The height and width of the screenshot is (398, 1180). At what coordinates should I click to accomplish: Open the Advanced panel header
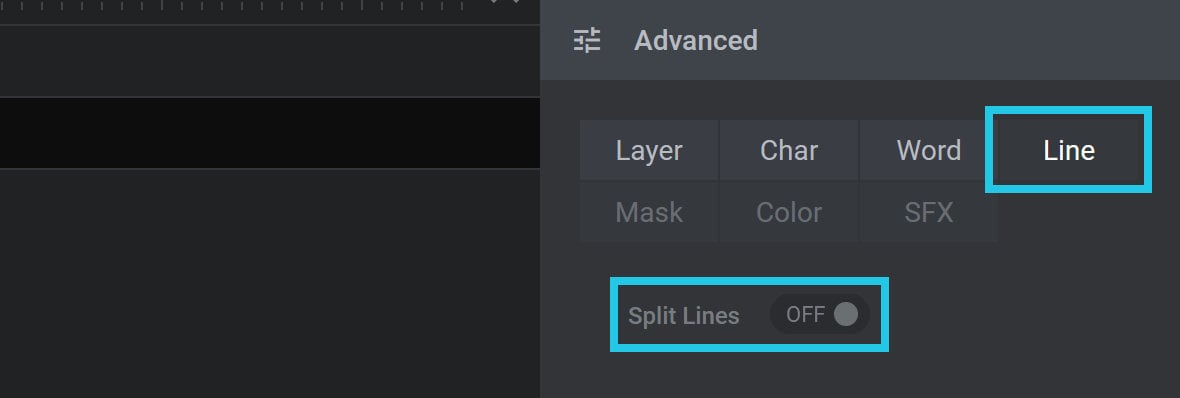[x=860, y=40]
